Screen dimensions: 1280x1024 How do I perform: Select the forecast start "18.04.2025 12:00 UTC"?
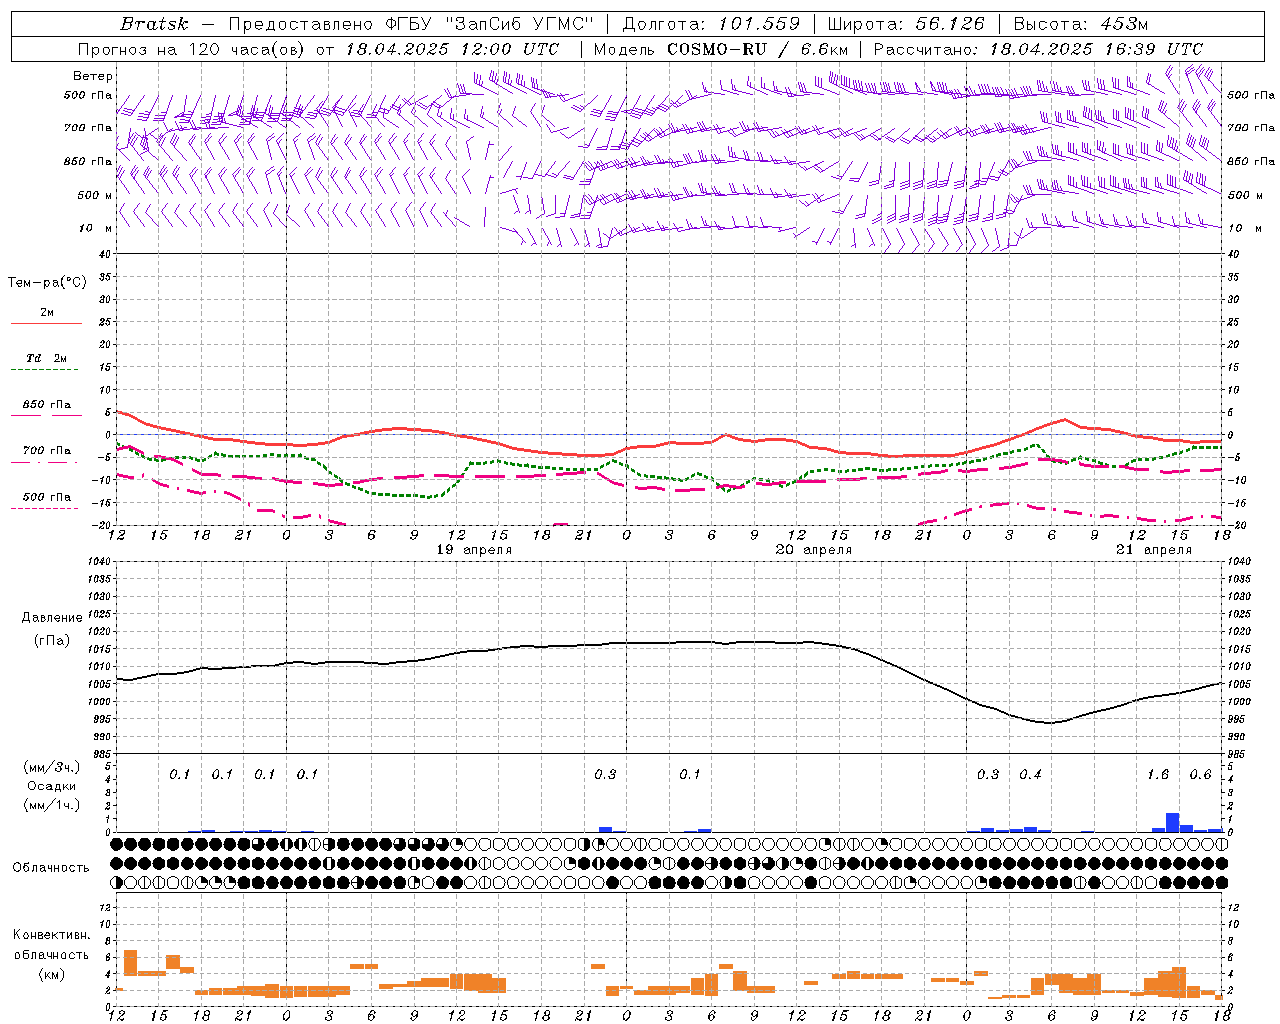(452, 49)
